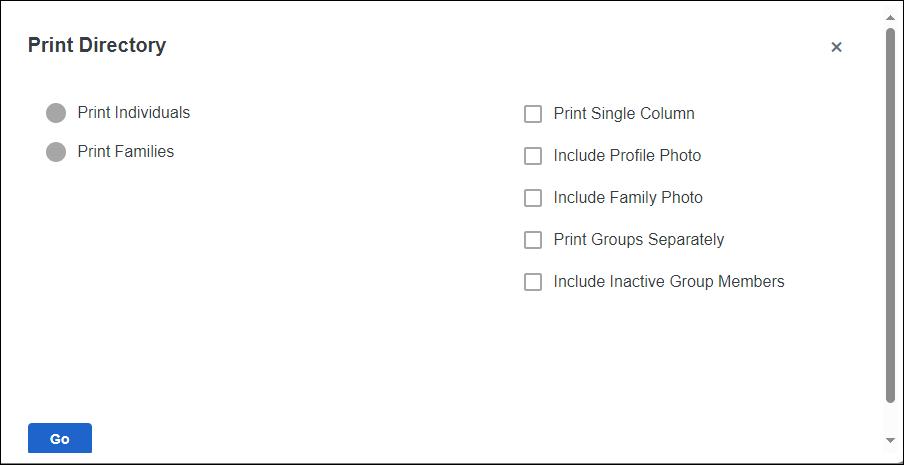Click the "Print Single Column" label text
This screenshot has width=904, height=465.
click(x=624, y=114)
